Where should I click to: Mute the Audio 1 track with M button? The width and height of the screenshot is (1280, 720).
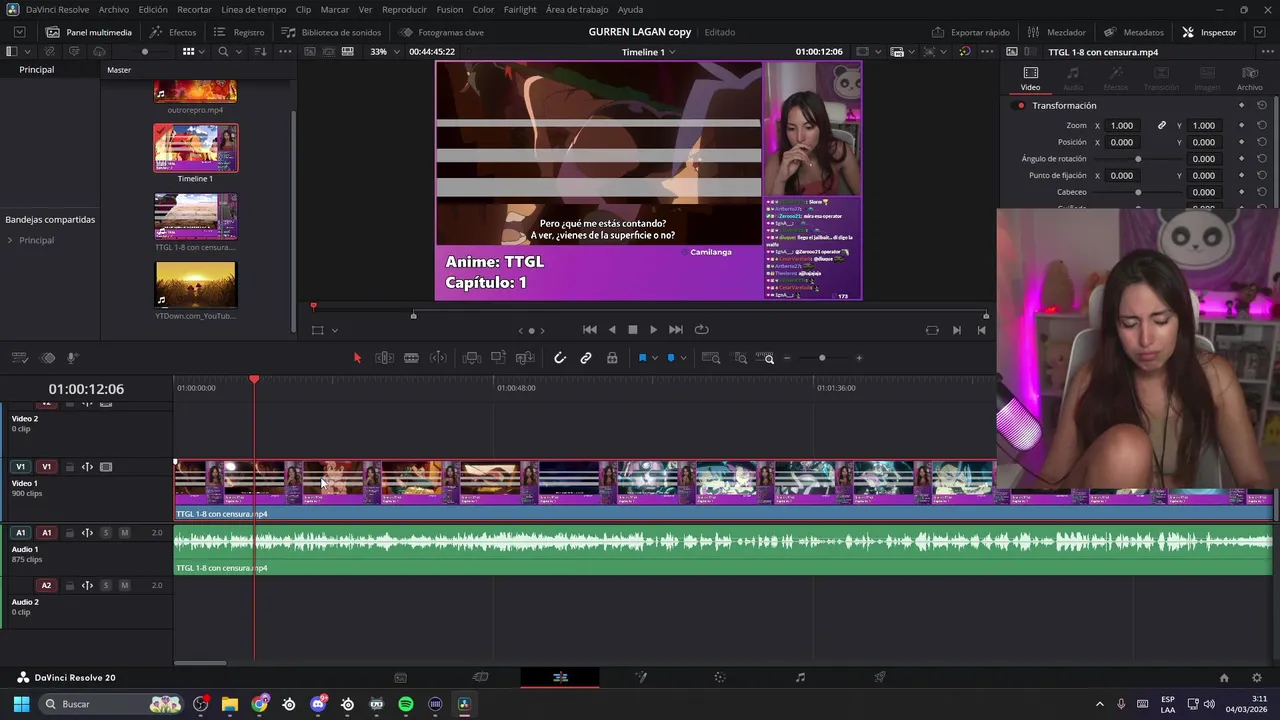point(124,533)
